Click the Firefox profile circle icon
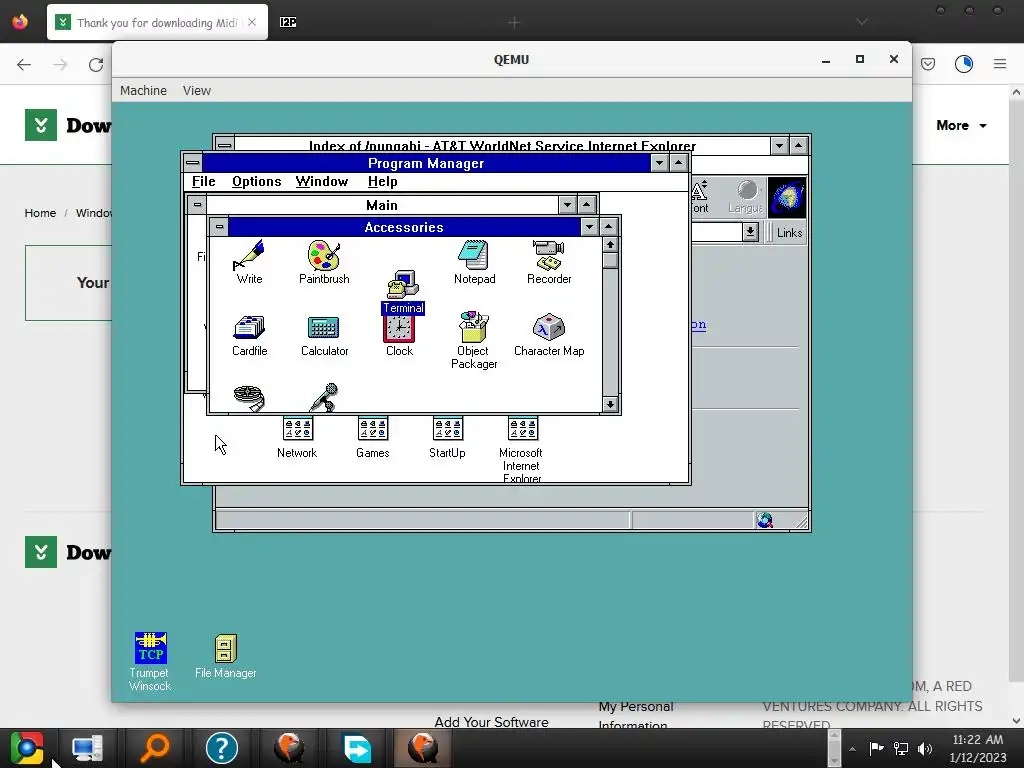 pyautogui.click(x=964, y=64)
